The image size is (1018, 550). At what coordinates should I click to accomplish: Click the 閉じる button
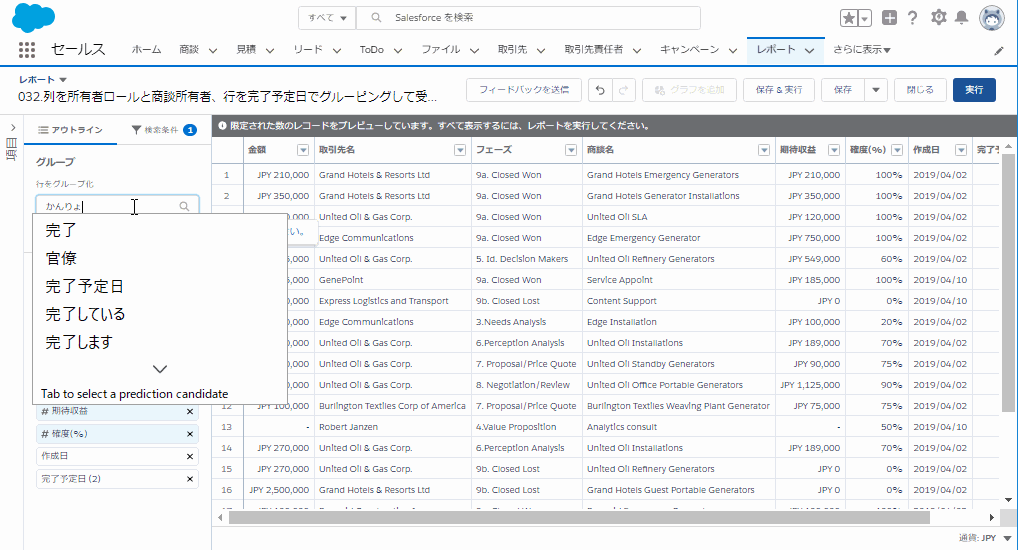click(x=920, y=90)
